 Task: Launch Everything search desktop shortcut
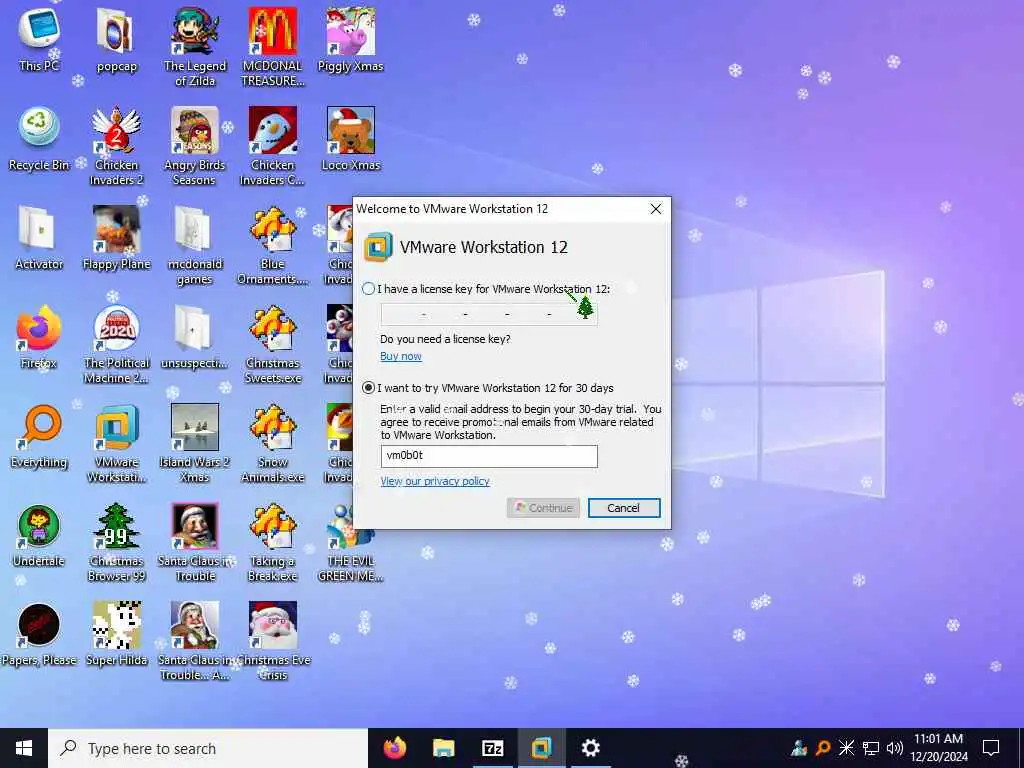click(x=39, y=438)
